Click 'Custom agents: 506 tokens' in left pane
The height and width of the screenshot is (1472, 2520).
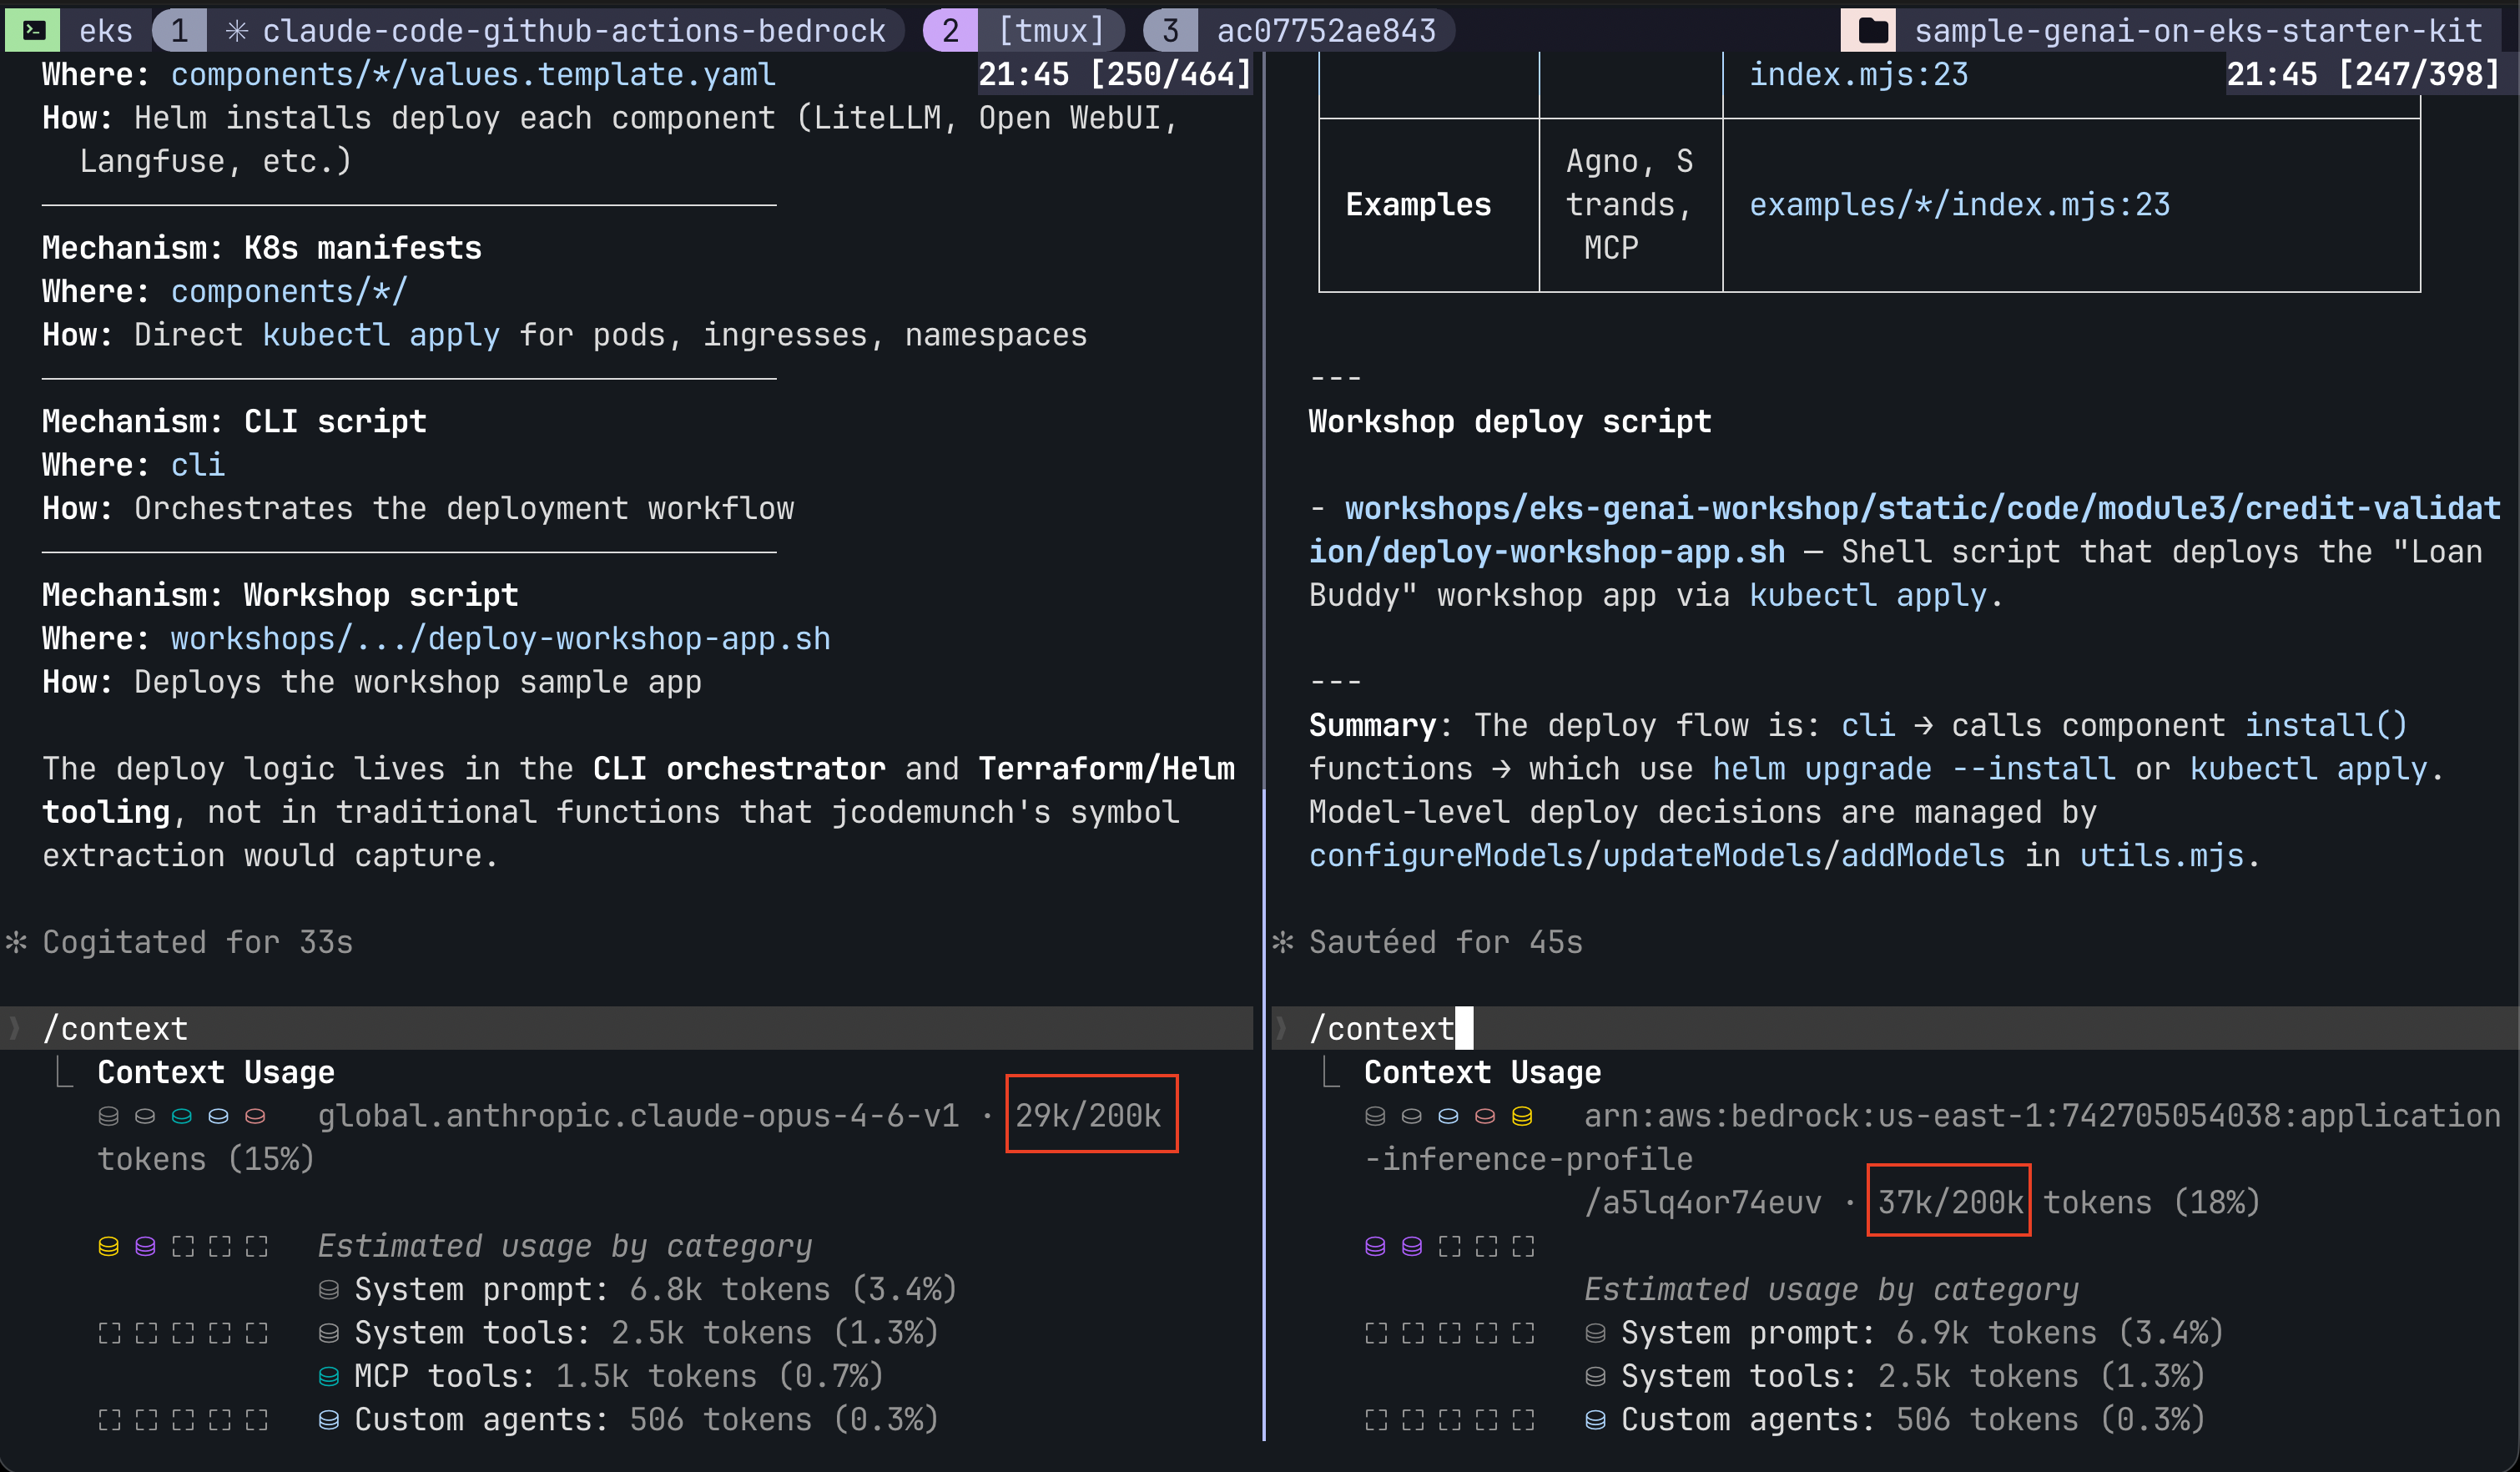click(x=647, y=1420)
